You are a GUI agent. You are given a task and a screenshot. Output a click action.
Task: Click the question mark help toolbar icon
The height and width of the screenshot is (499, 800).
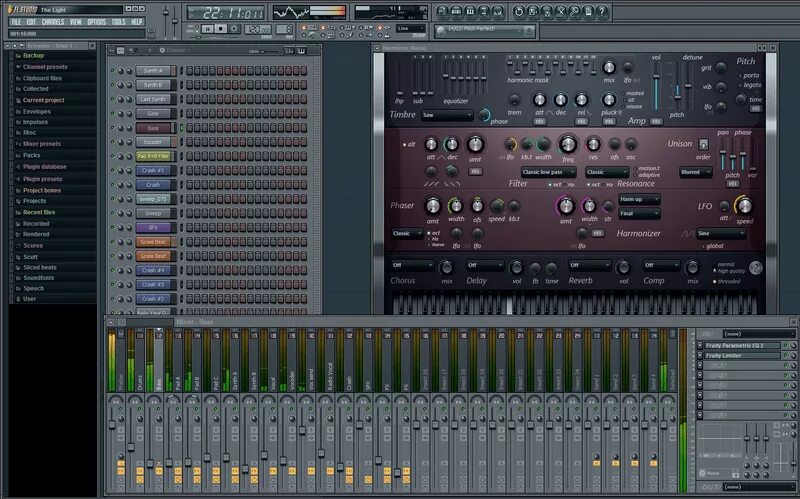point(602,11)
